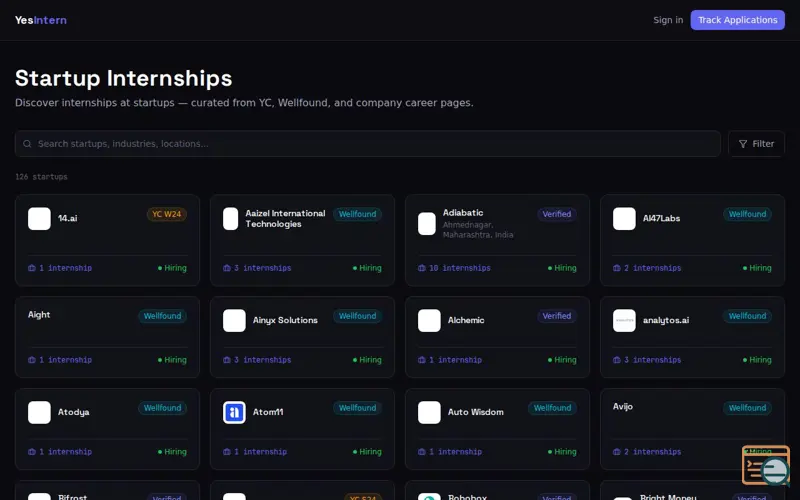800x500 pixels.
Task: Click briefcase icon on Atom11 card
Action: coord(227,452)
